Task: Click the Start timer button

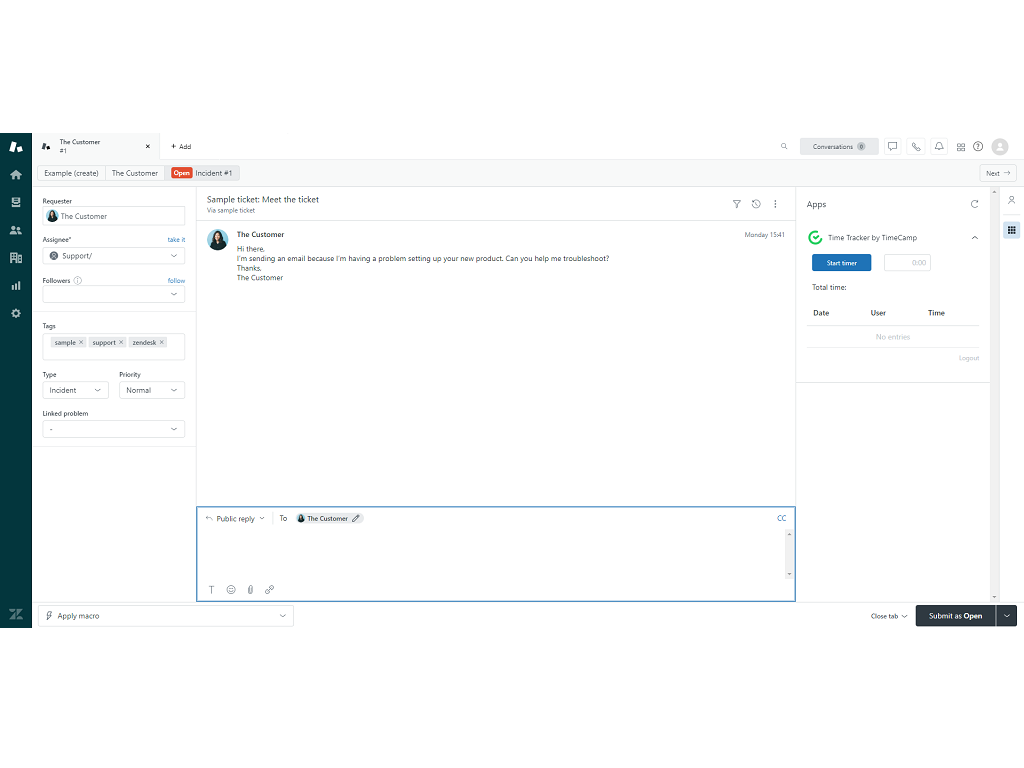Action: coord(841,263)
